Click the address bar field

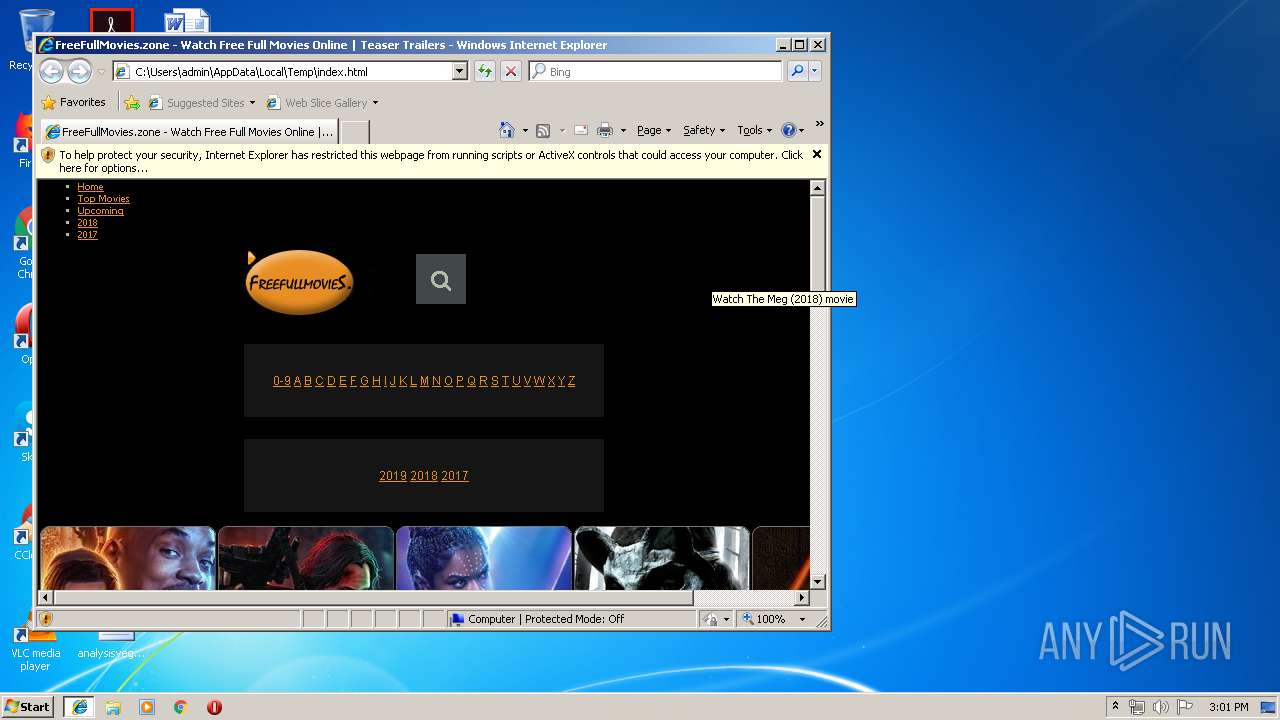(x=291, y=71)
